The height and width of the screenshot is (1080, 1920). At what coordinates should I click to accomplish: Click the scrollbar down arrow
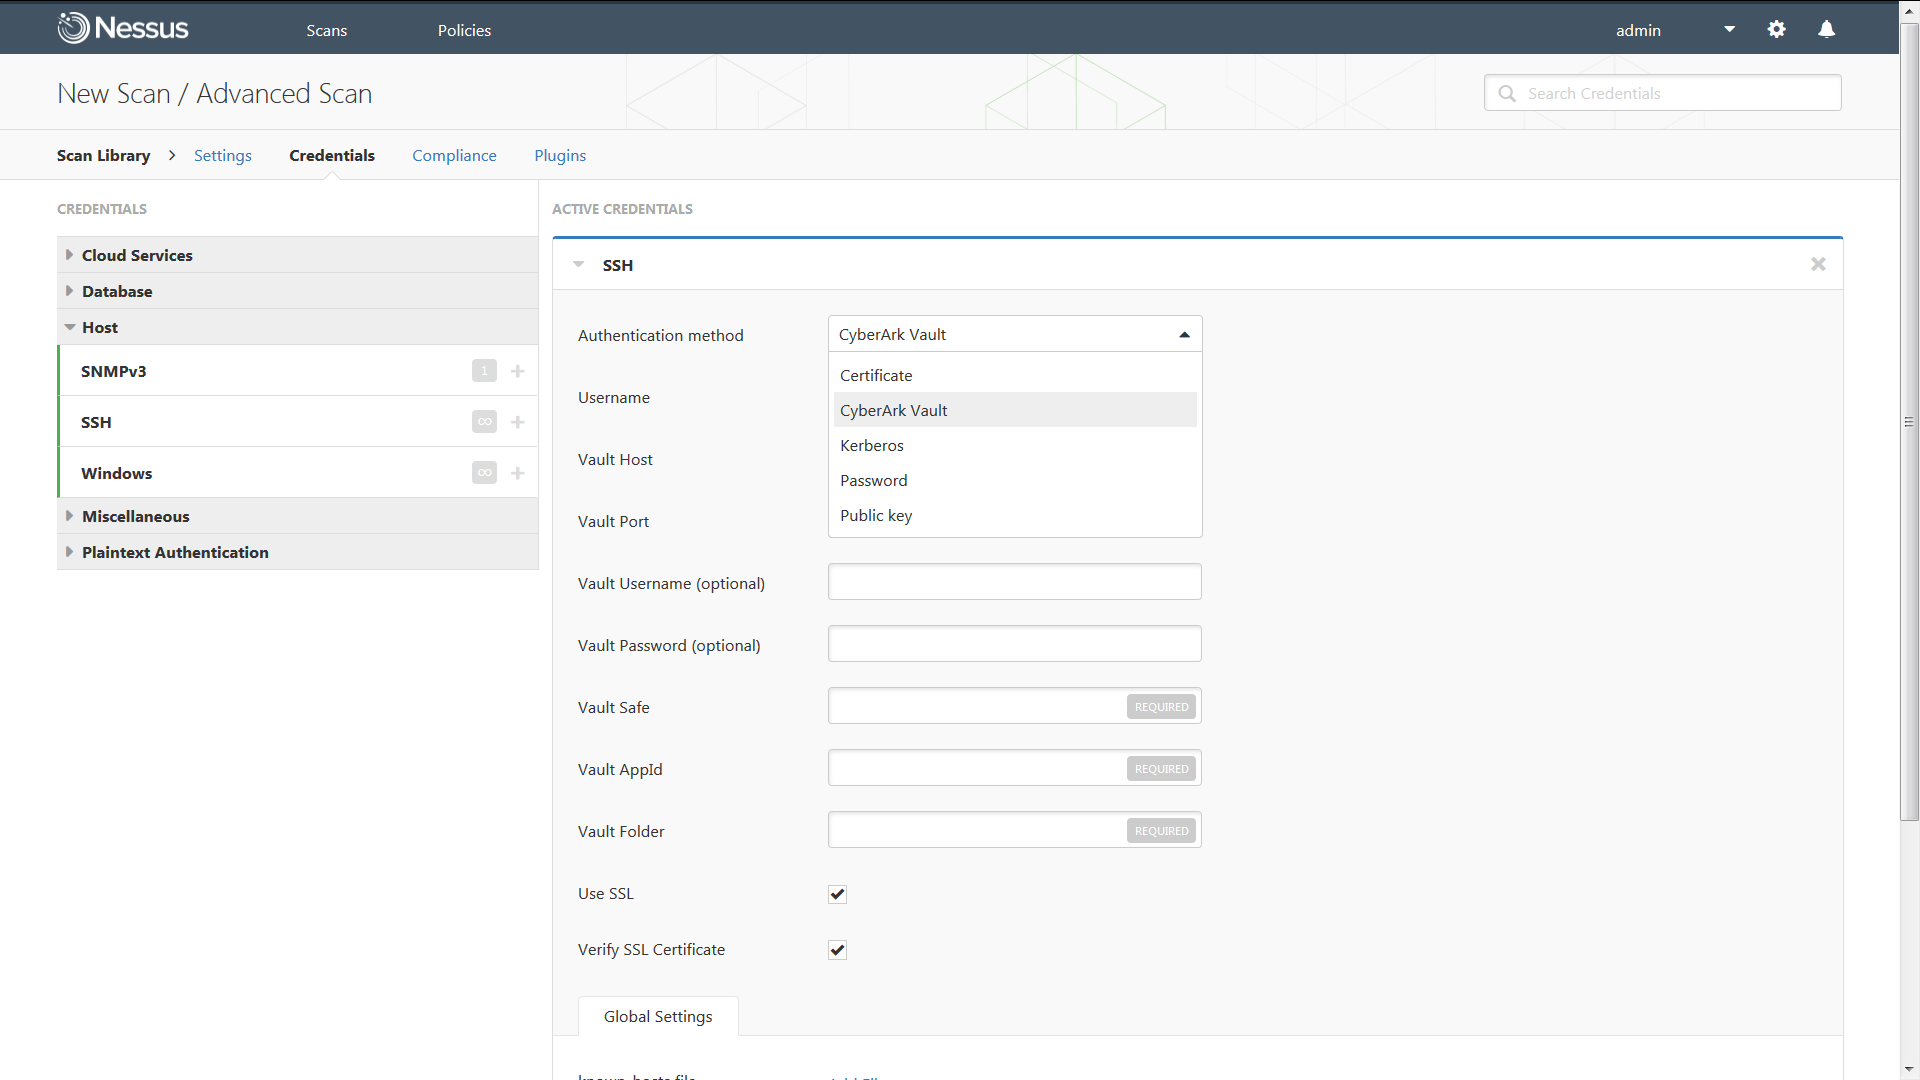click(1909, 1070)
